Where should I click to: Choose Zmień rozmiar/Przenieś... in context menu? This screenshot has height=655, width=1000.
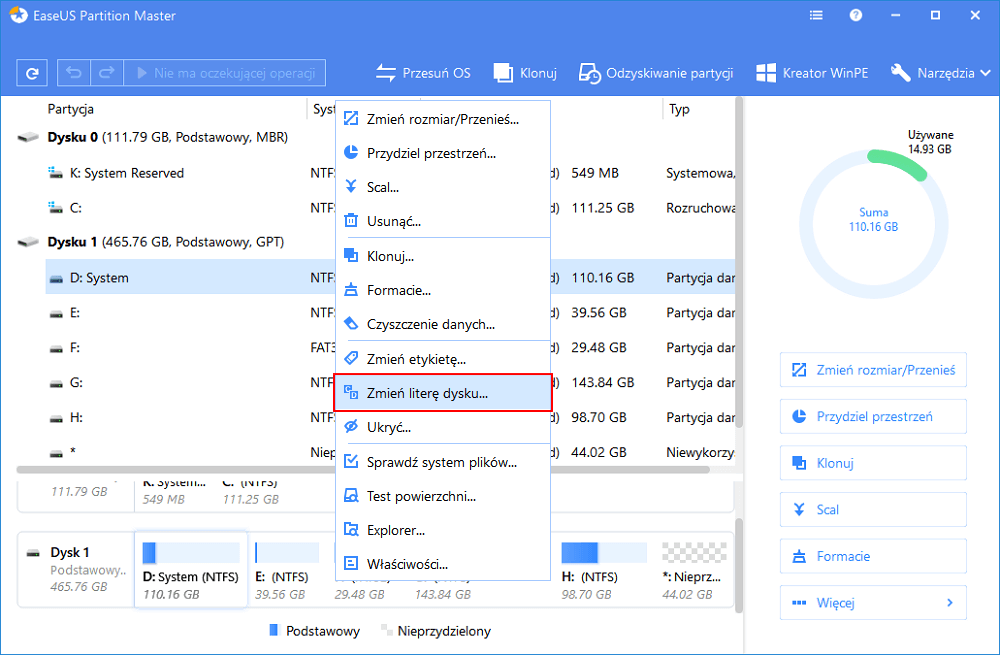(443, 119)
